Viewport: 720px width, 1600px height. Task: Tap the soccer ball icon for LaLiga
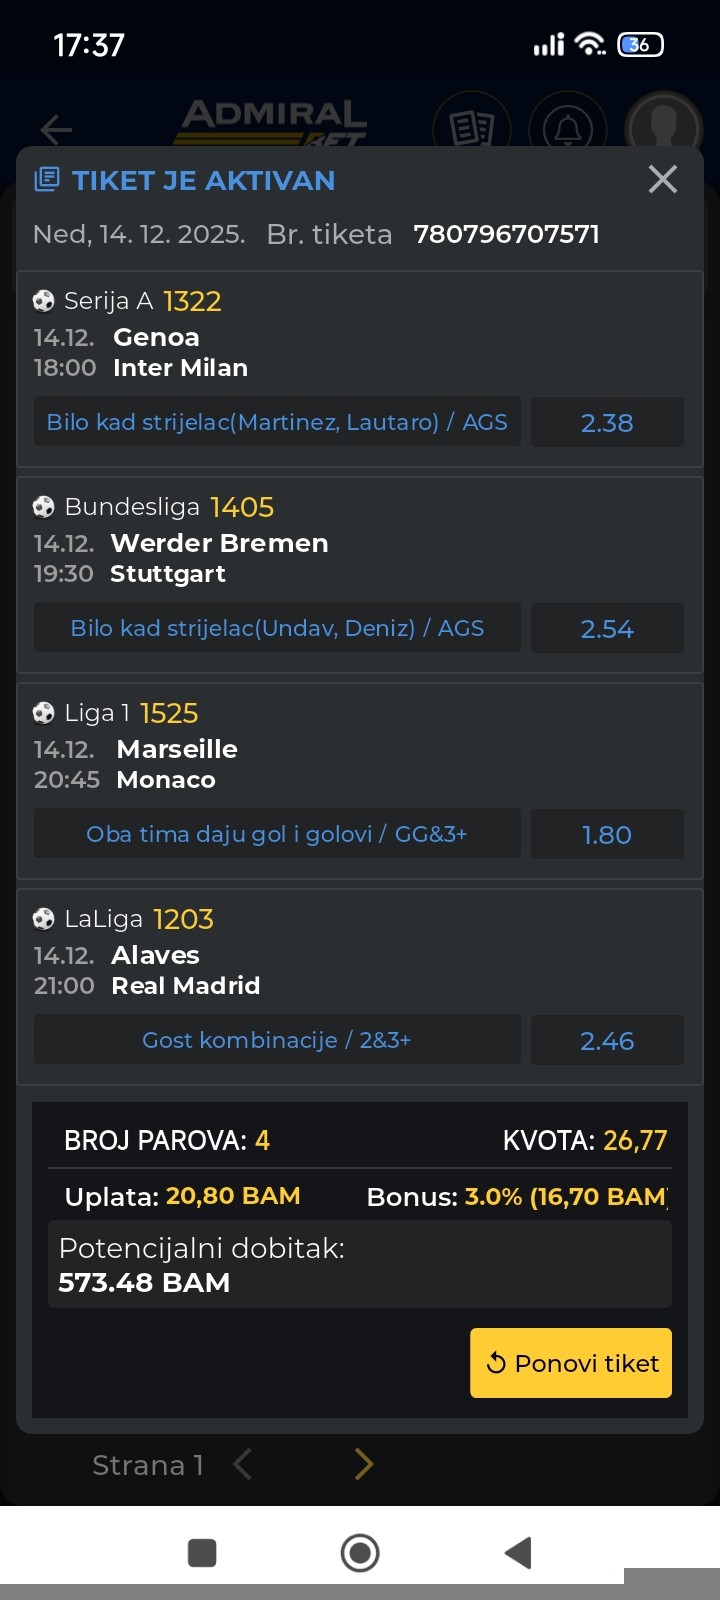(x=43, y=919)
